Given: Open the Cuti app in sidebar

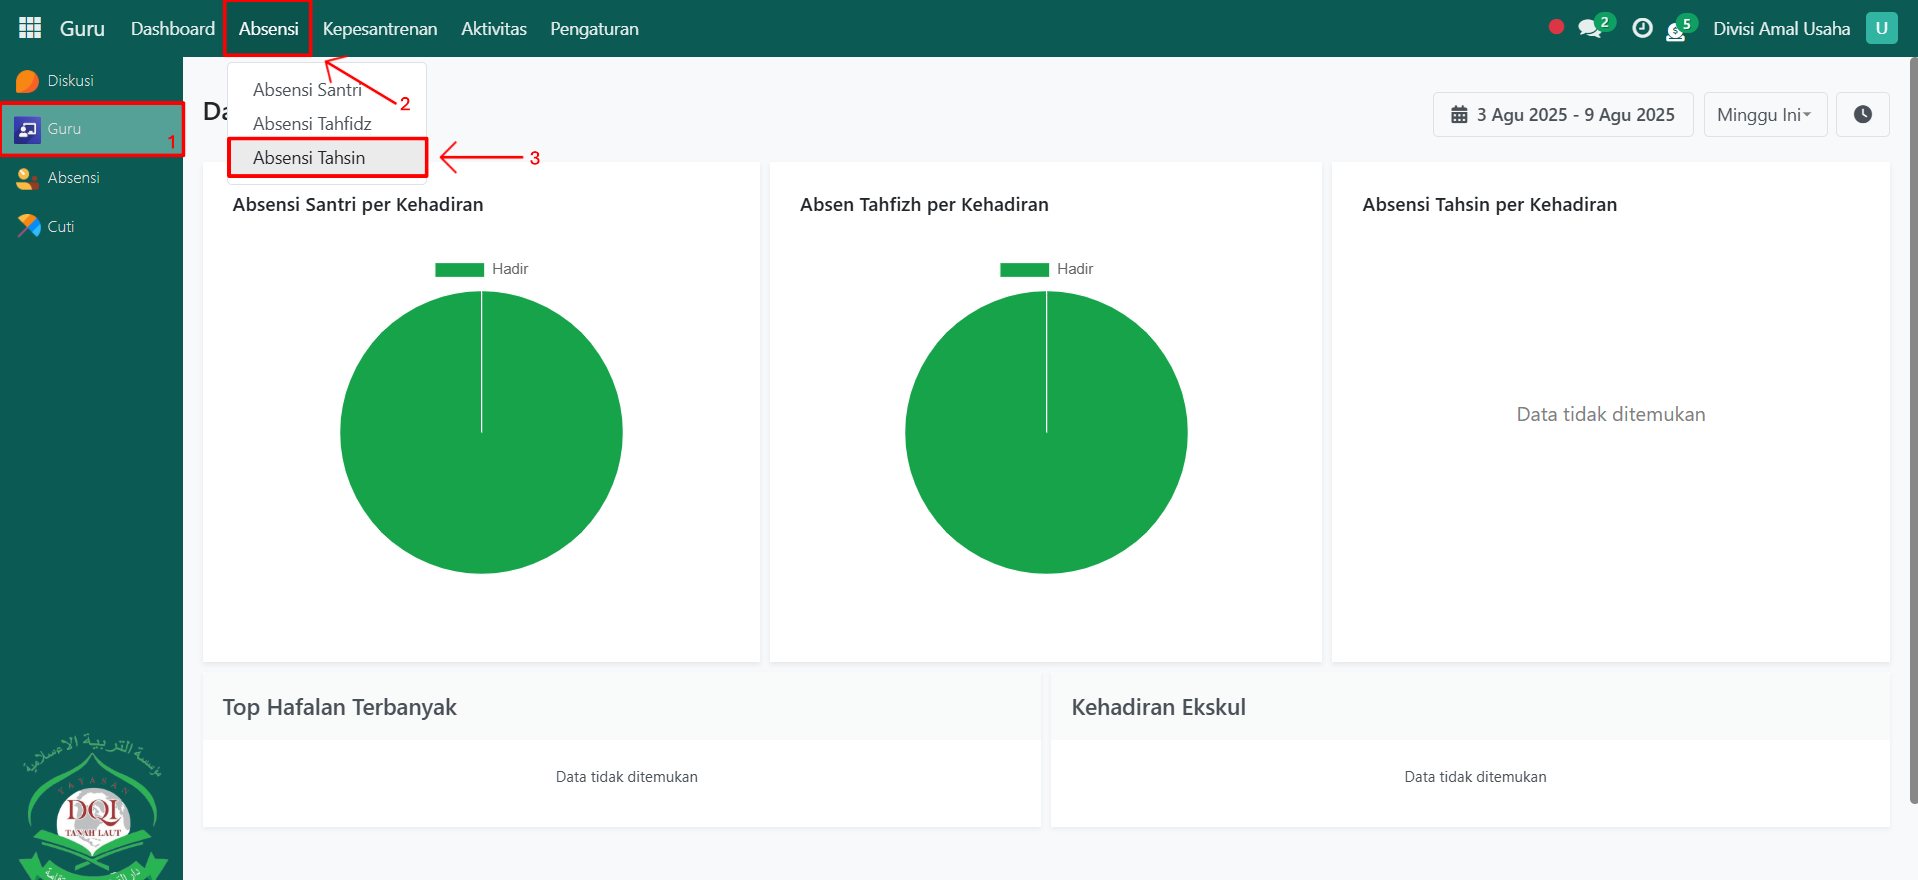Looking at the screenshot, I should pyautogui.click(x=60, y=227).
